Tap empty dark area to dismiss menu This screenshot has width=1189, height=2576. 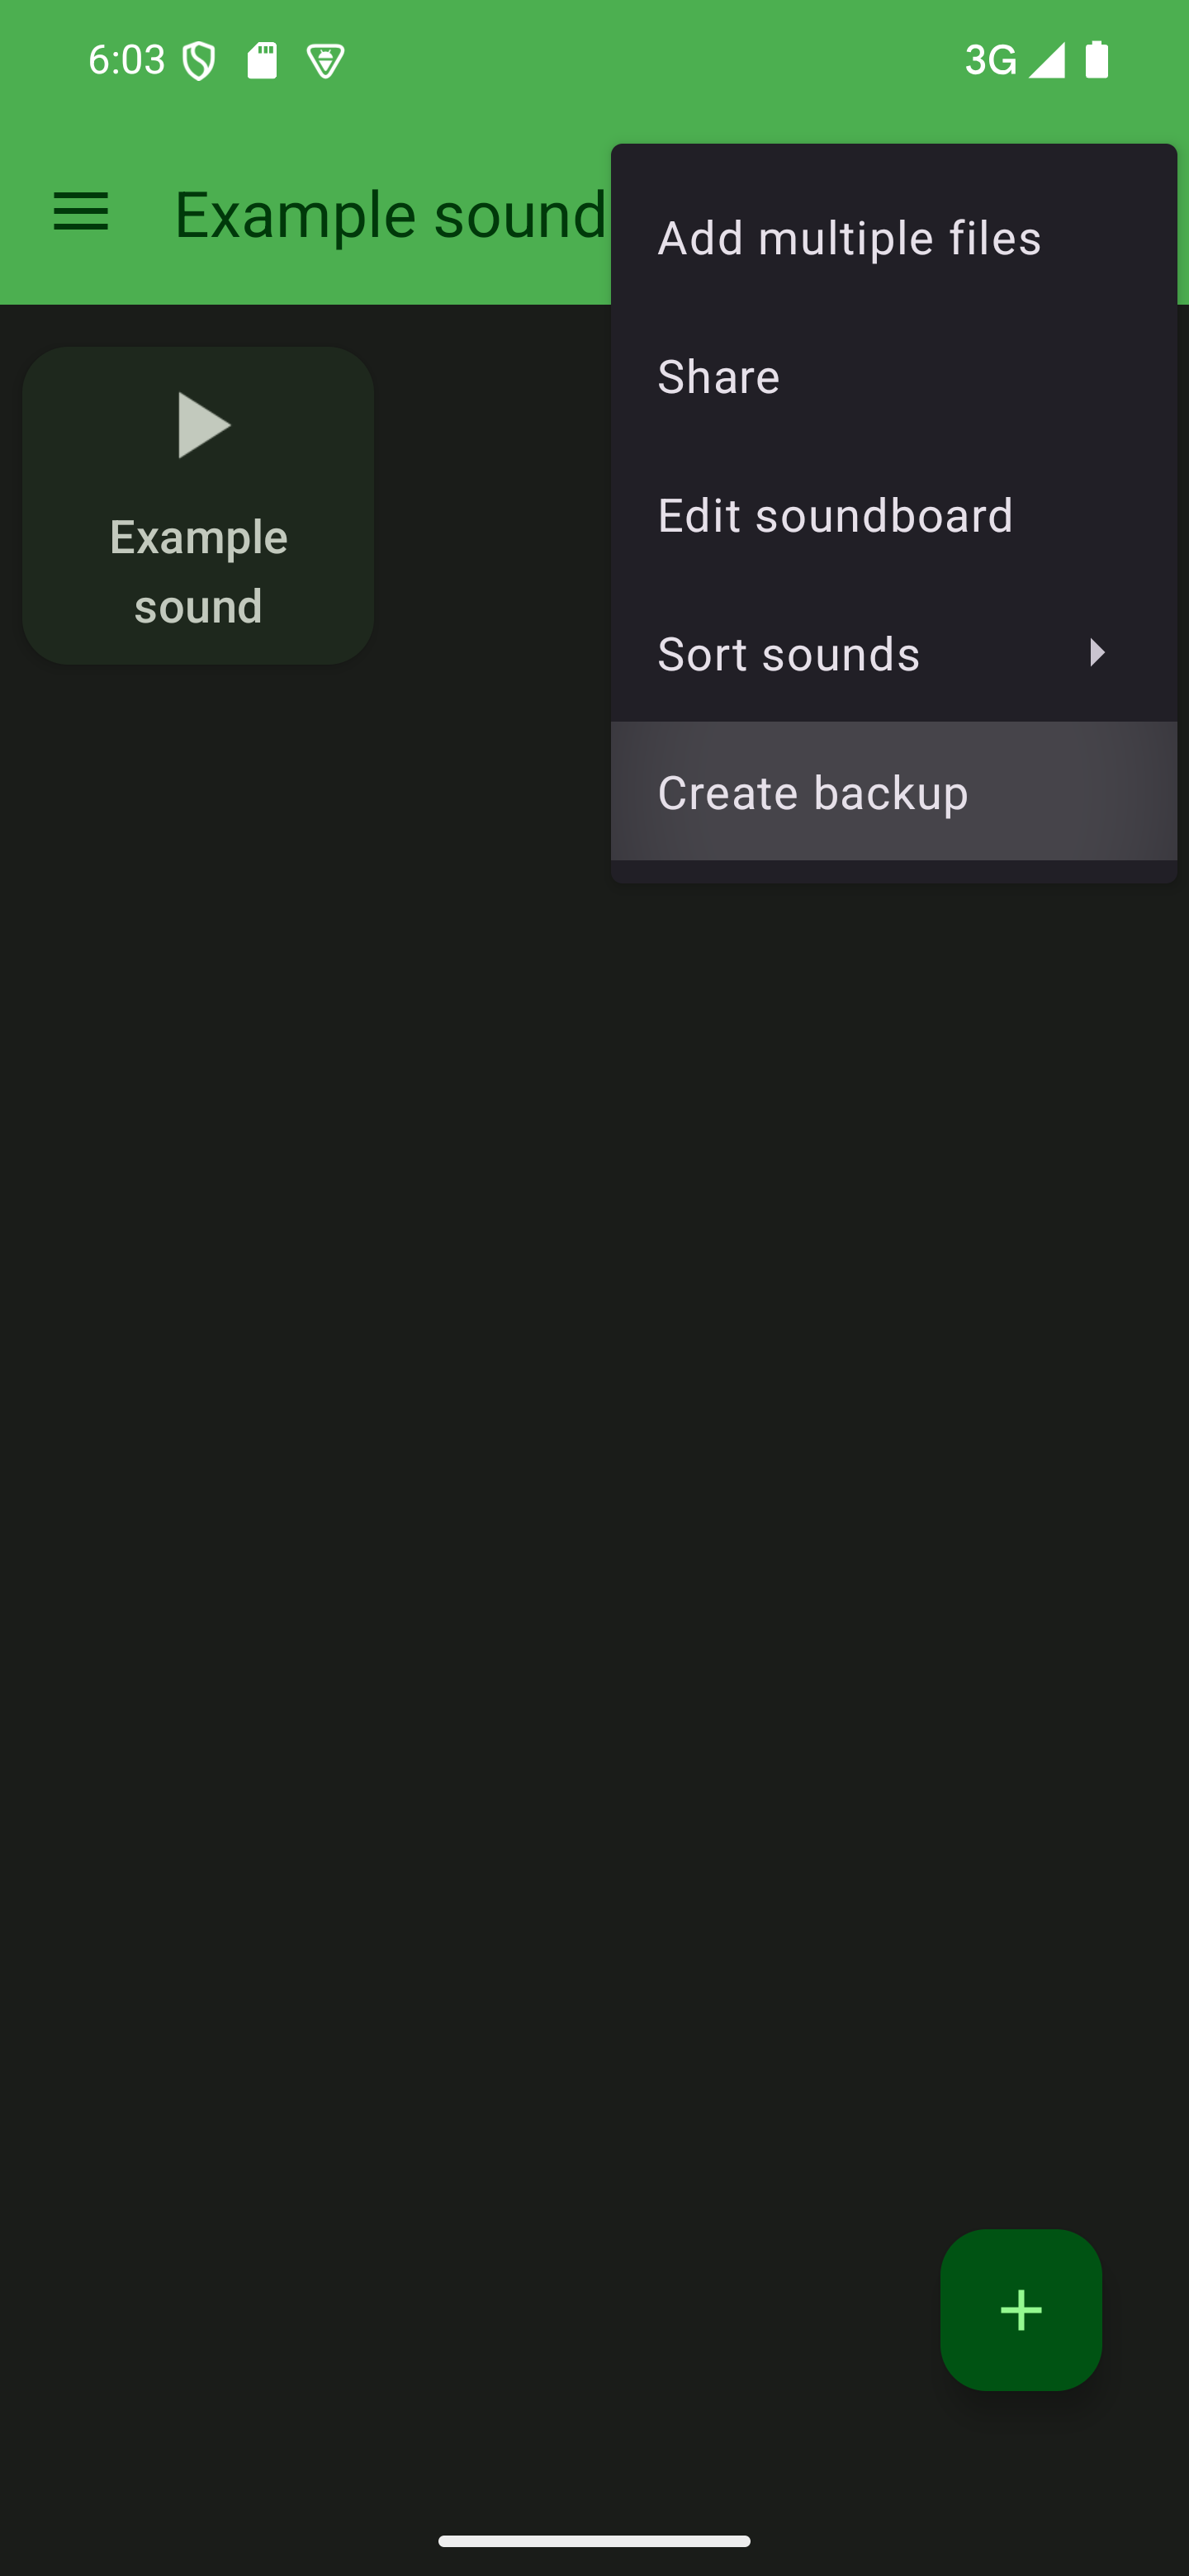pos(594,1500)
